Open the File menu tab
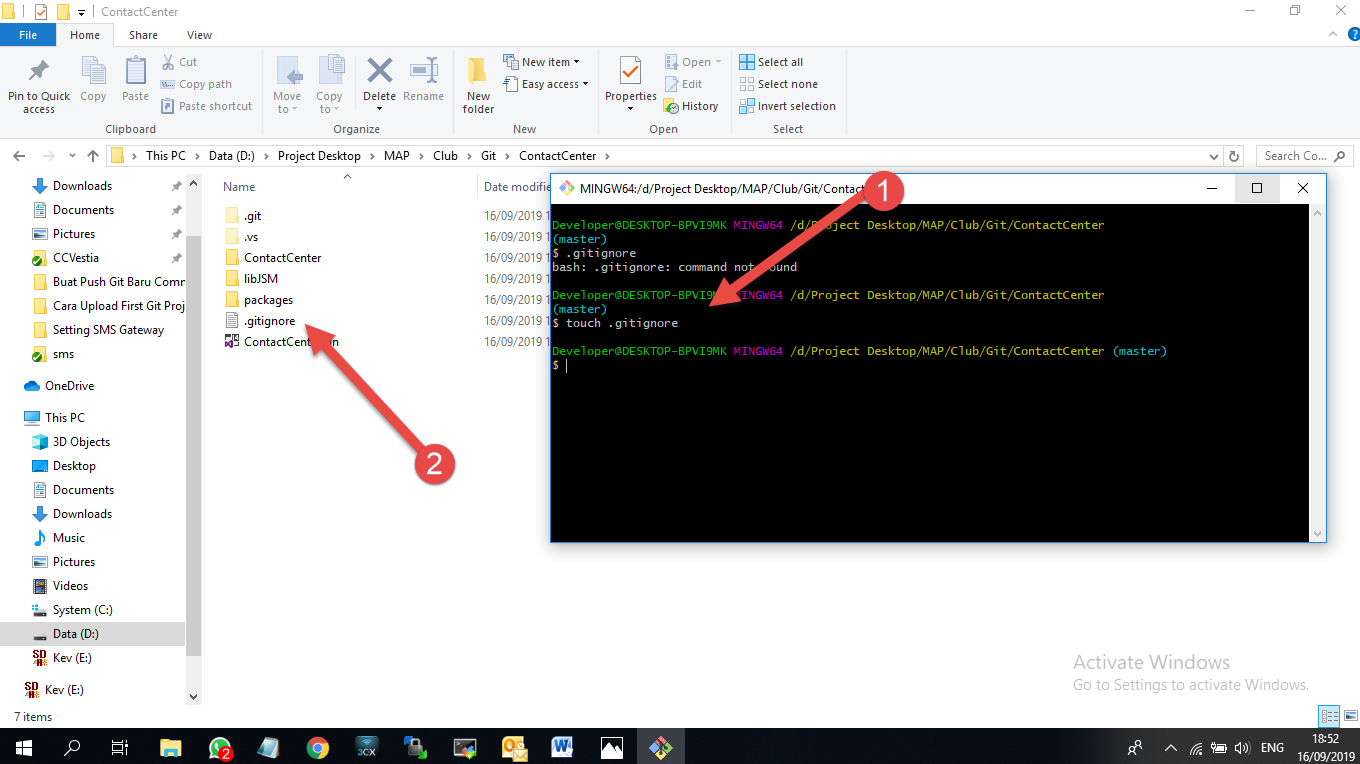 28,35
